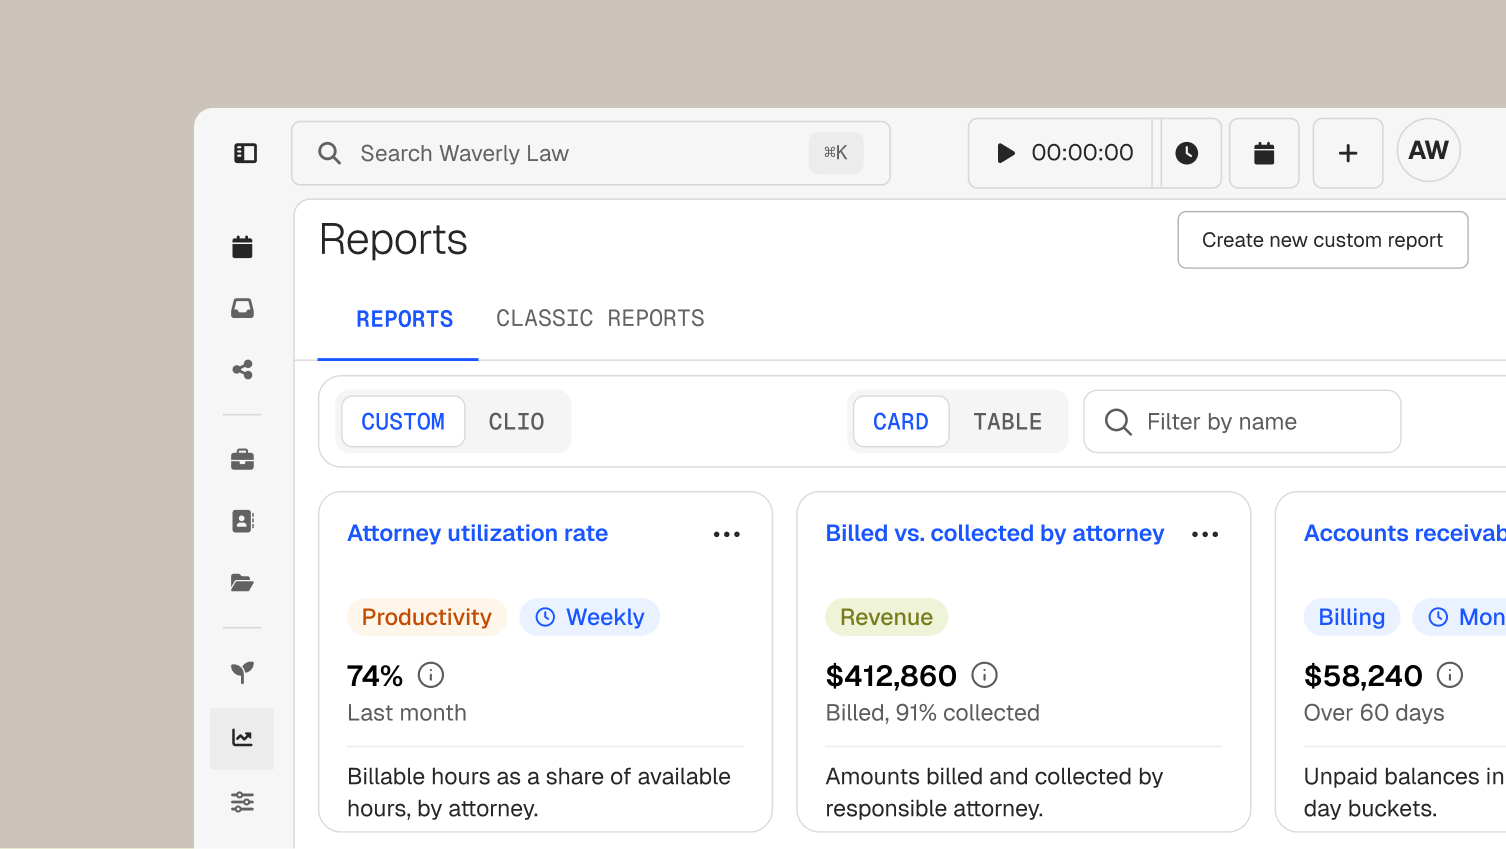The height and width of the screenshot is (849, 1506).
Task: Click info icon next to 74%
Action: [x=431, y=675]
